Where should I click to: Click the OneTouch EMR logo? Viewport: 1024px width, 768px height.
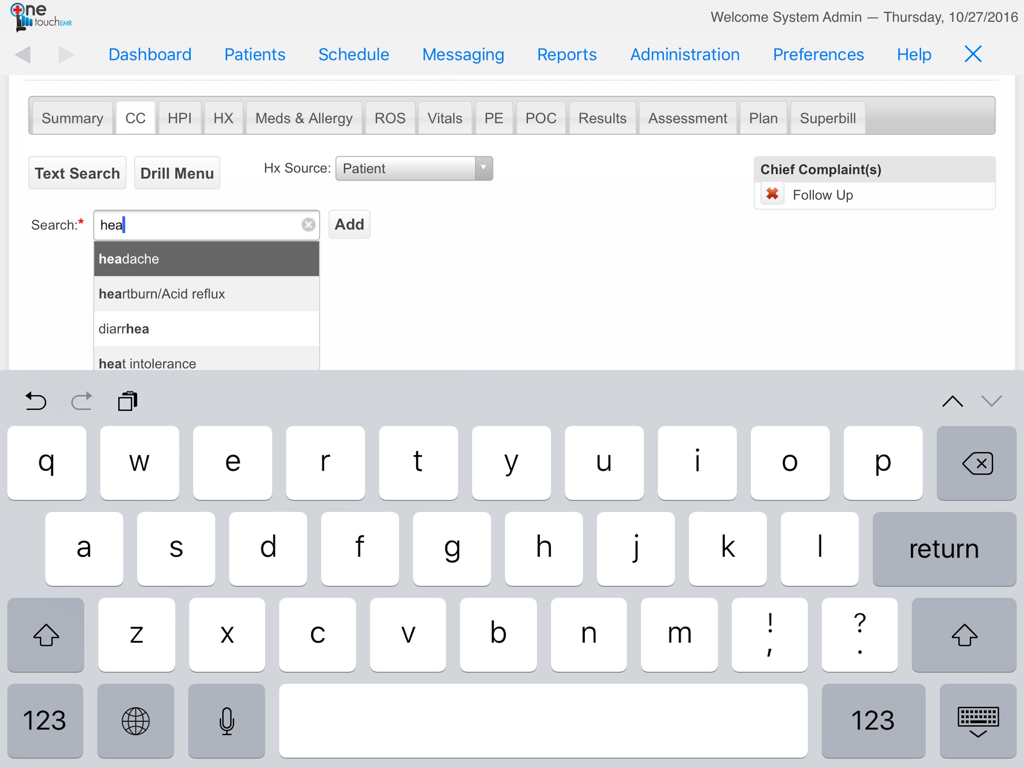tap(38, 18)
